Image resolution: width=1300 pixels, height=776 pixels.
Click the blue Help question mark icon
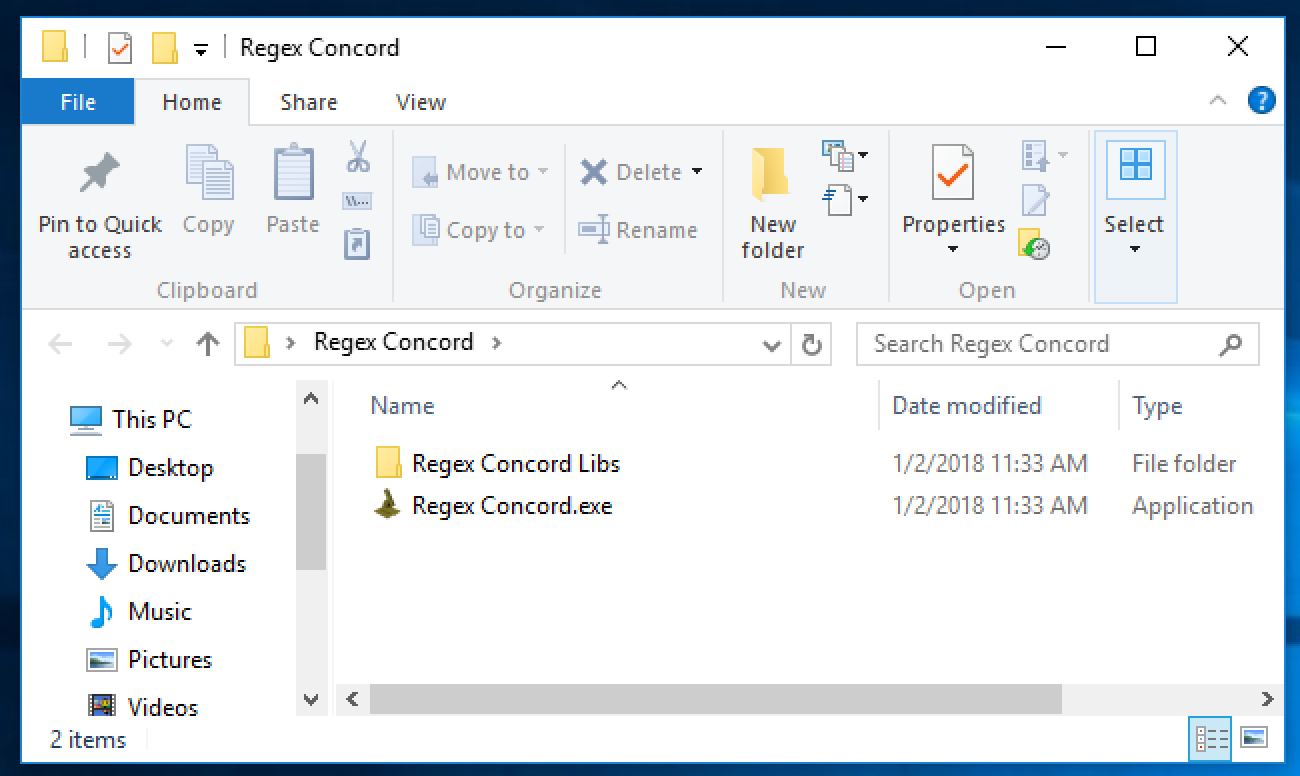tap(1262, 101)
